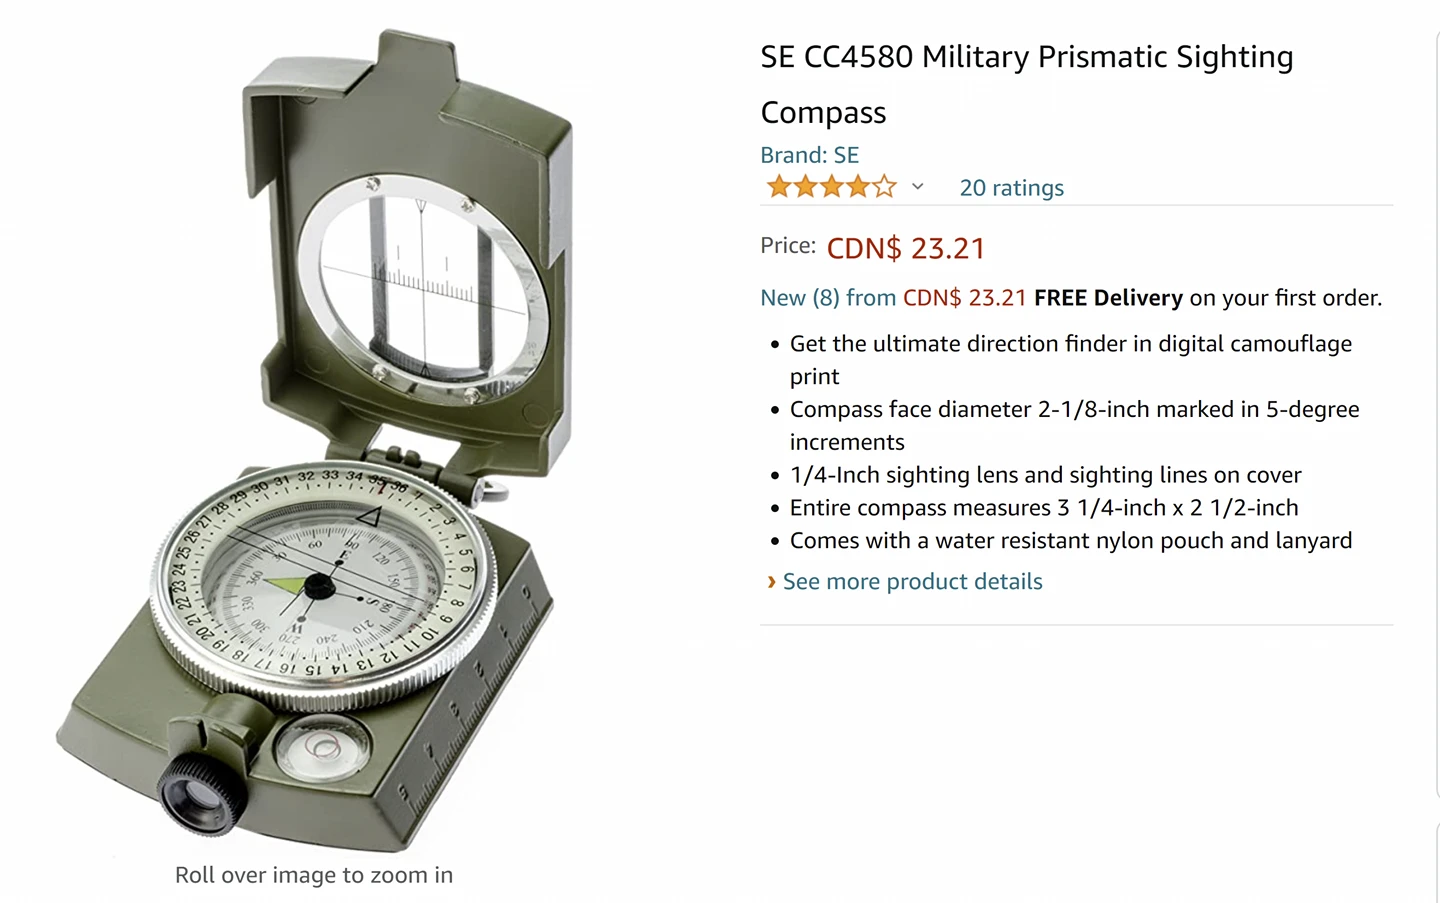Screen dimensions: 1440x903
Task: View New (8) from offers link
Action: 828,298
